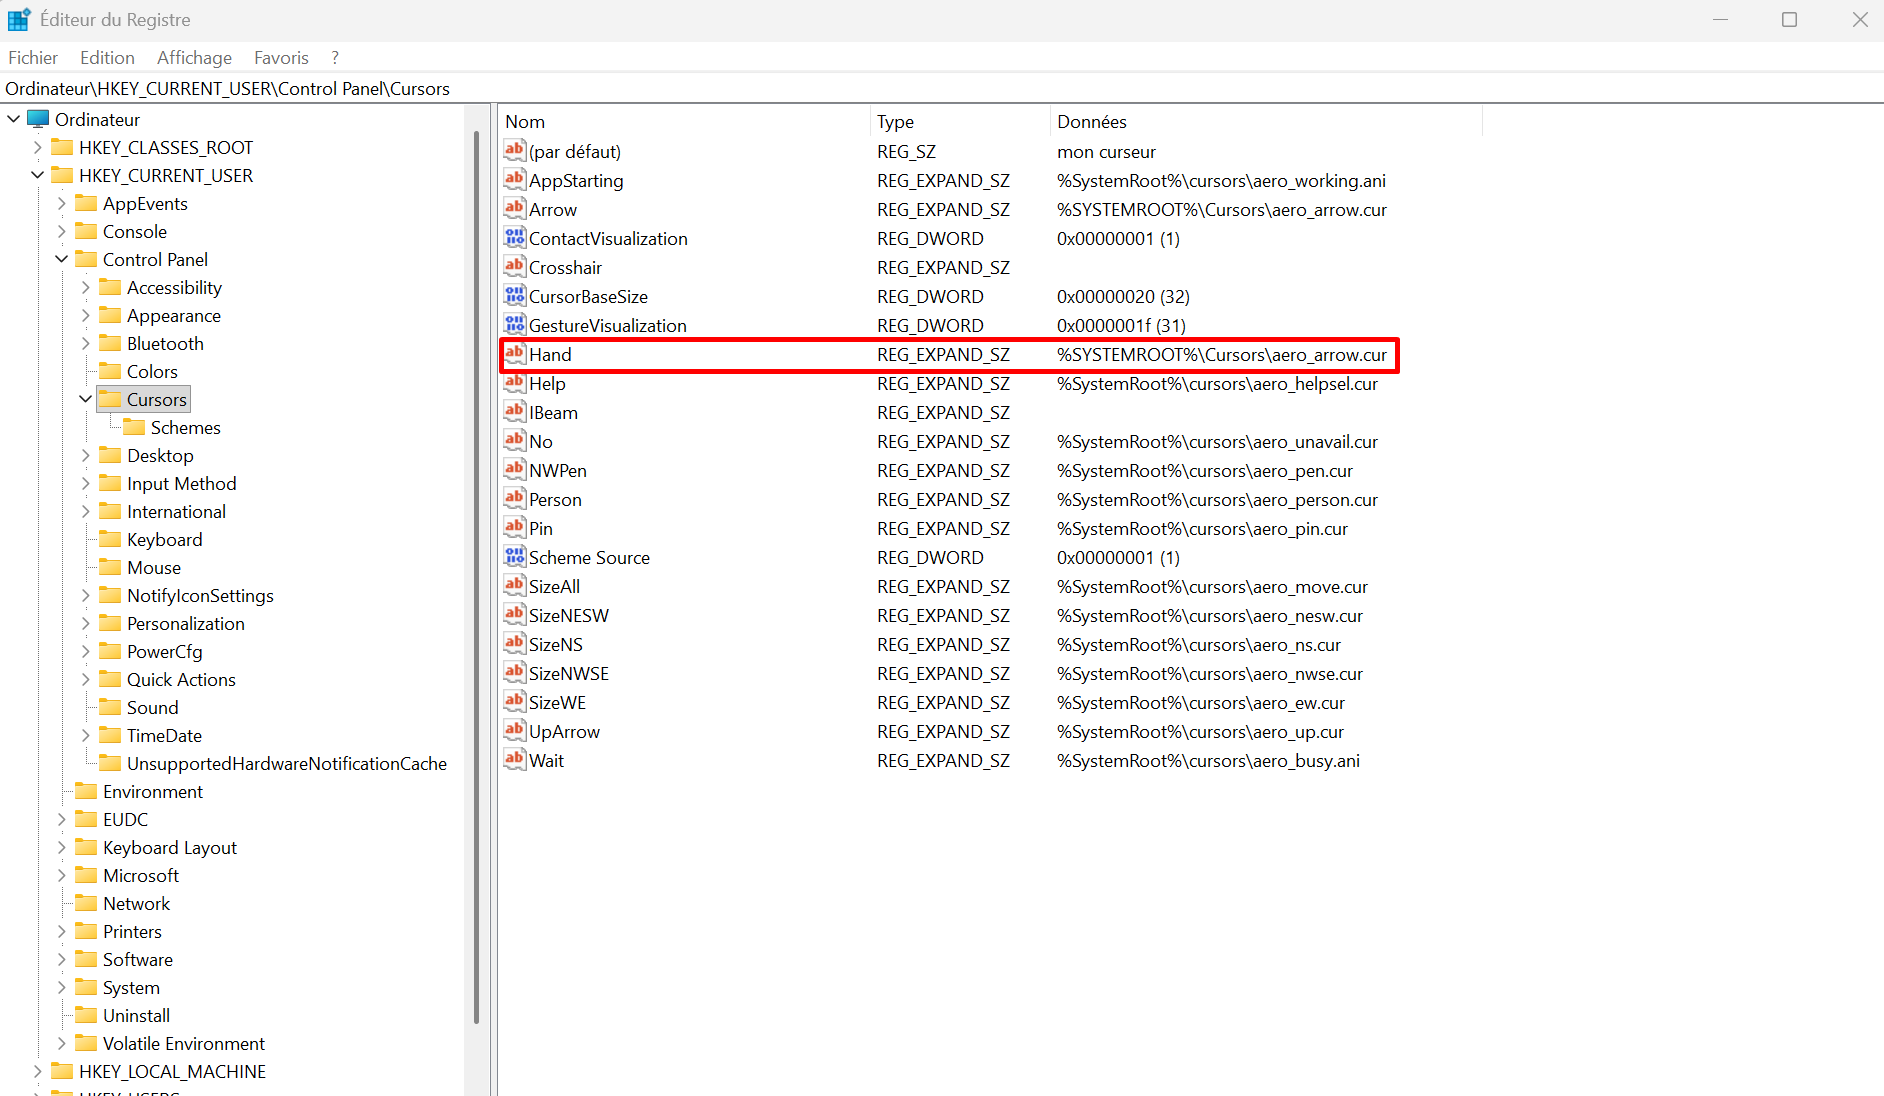The image size is (1884, 1096).
Task: Click the Données column header
Action: (x=1266, y=121)
